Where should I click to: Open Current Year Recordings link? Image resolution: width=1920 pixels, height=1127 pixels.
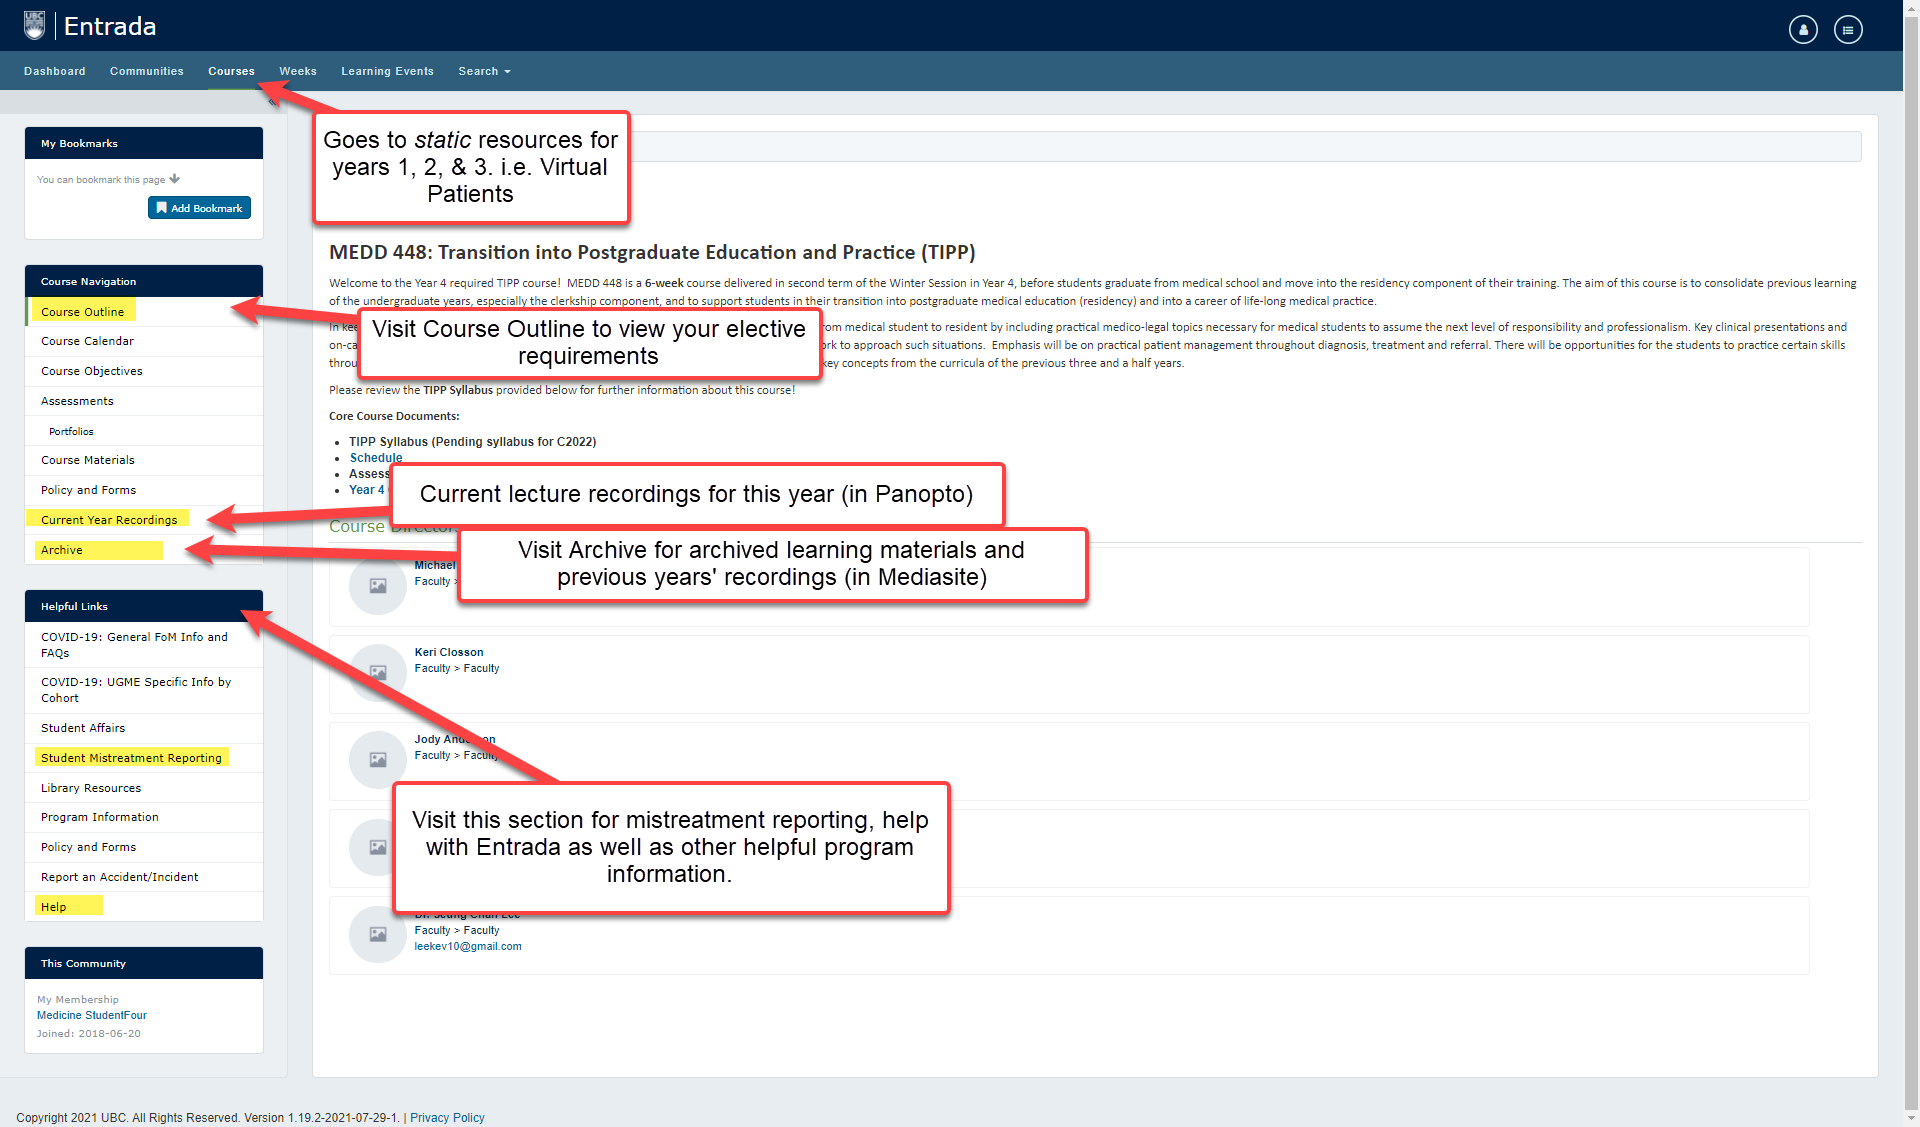[109, 520]
